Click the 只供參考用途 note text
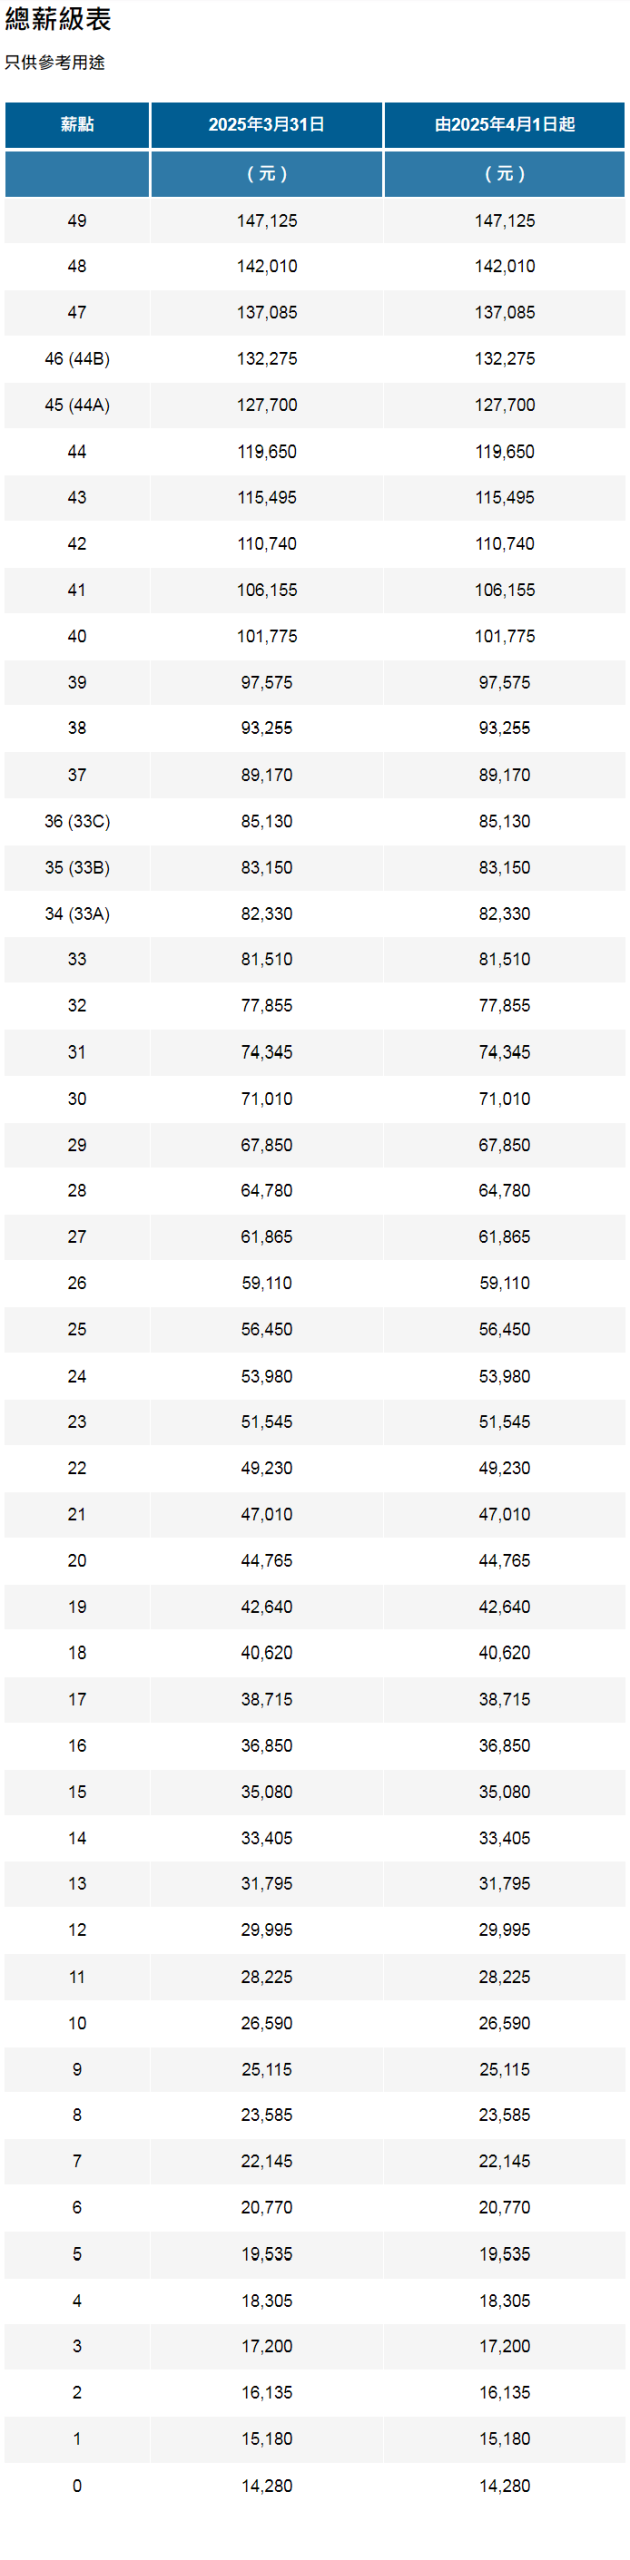This screenshot has height=2560, width=630. (x=55, y=62)
